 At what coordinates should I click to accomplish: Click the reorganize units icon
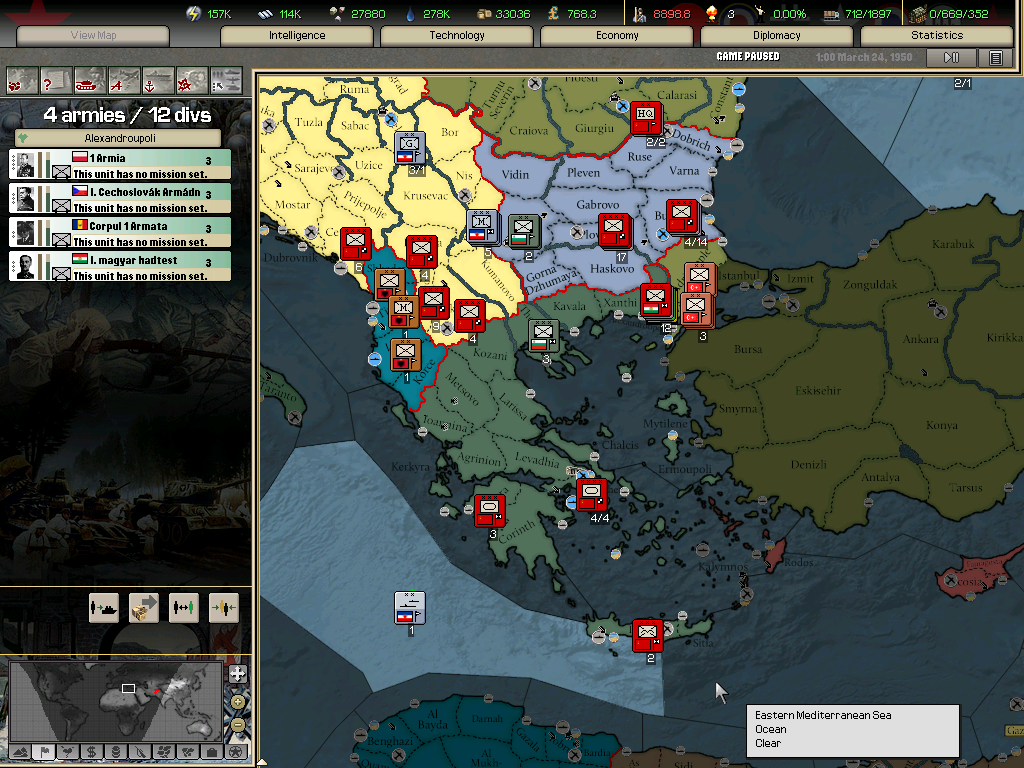(184, 607)
